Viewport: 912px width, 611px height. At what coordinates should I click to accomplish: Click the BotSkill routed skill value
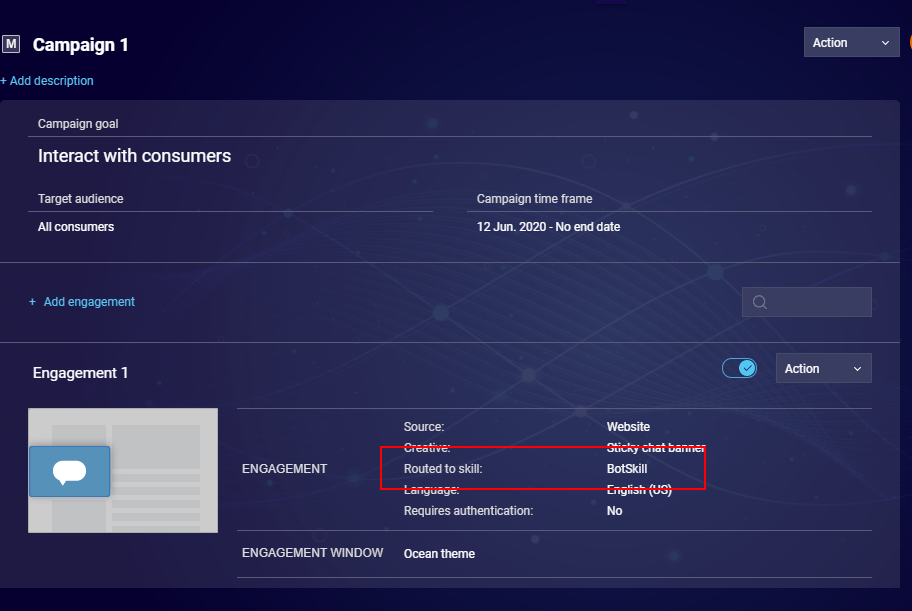point(627,468)
